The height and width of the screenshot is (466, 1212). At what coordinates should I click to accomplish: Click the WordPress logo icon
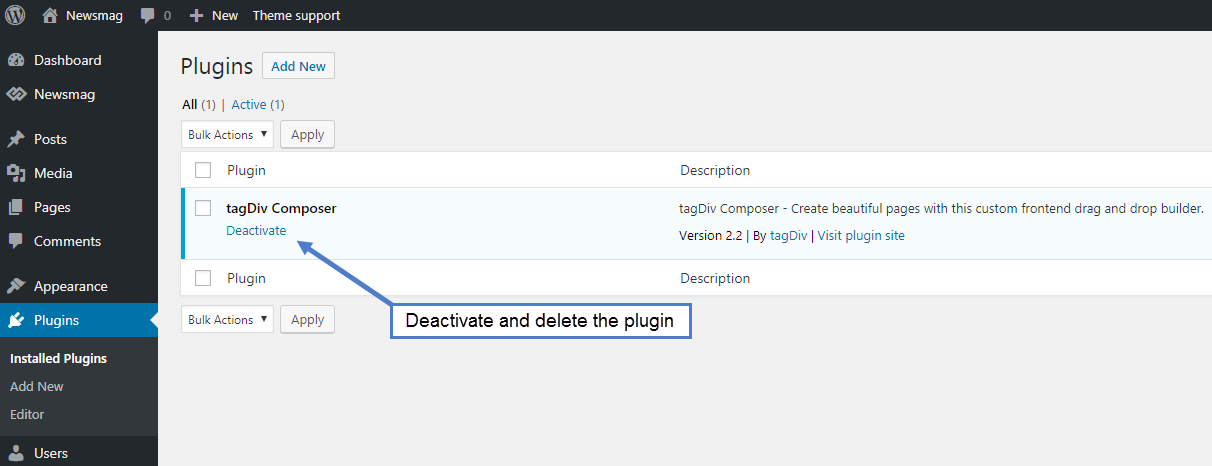coord(15,15)
